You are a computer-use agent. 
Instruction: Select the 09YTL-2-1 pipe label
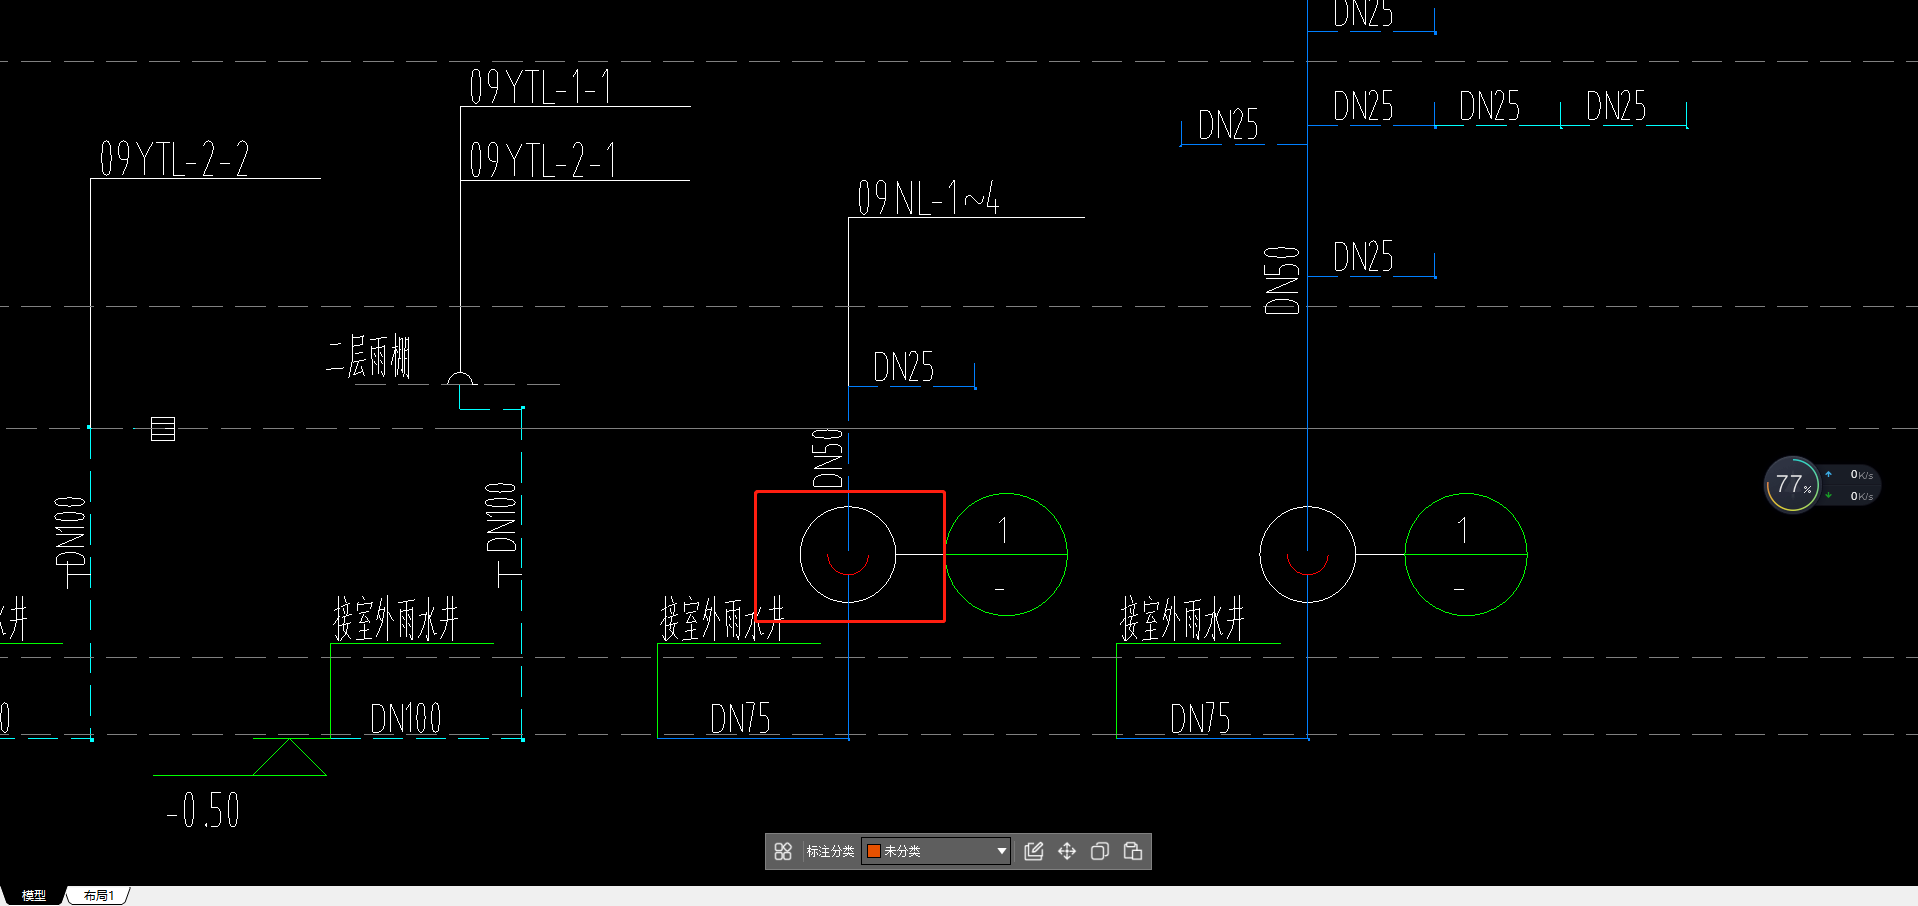(x=542, y=160)
